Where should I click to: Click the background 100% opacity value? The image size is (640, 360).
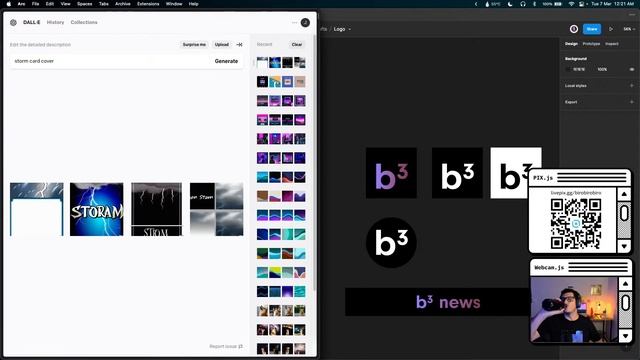tap(602, 69)
